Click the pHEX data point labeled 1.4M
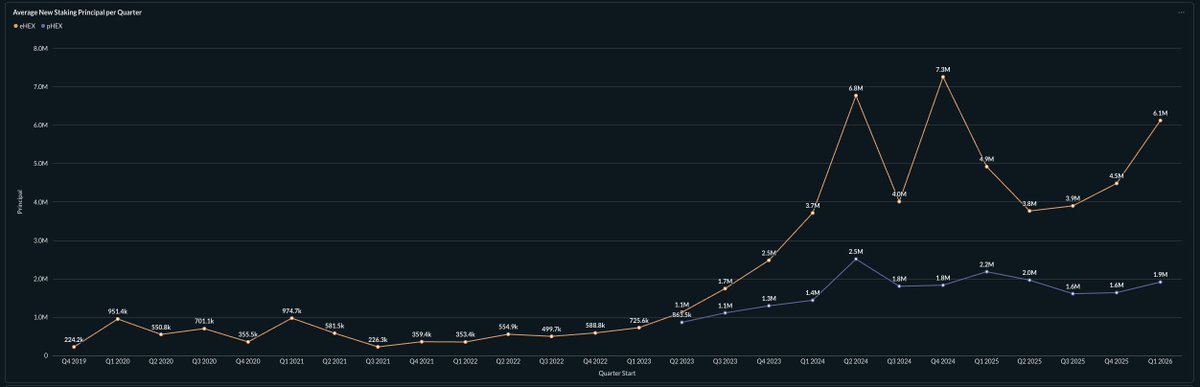Screen dimensions: 1200x387 click(x=812, y=300)
